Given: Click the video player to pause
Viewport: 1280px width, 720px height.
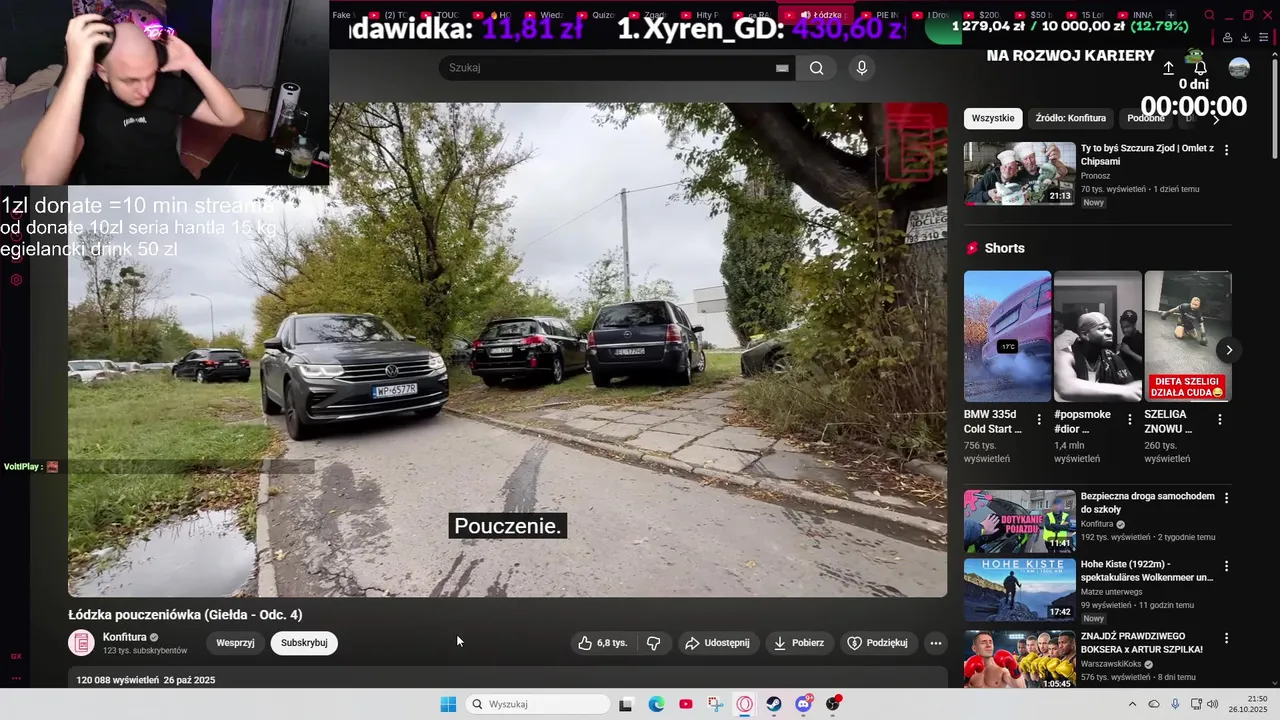Looking at the screenshot, I should click(507, 350).
